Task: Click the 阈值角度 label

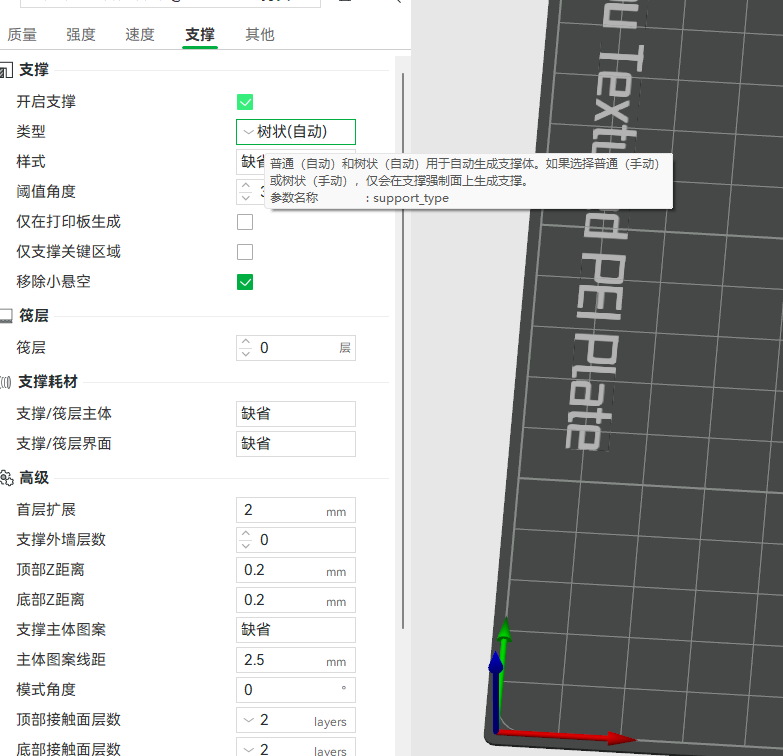Action: (x=46, y=191)
